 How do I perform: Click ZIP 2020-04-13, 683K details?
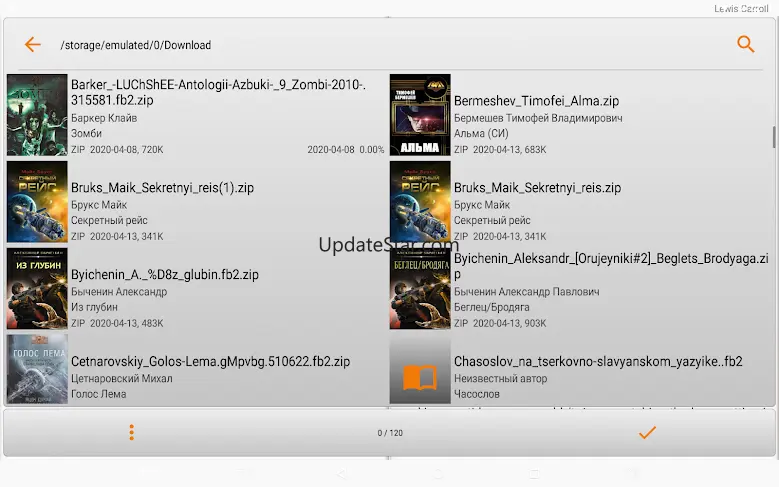pos(500,150)
